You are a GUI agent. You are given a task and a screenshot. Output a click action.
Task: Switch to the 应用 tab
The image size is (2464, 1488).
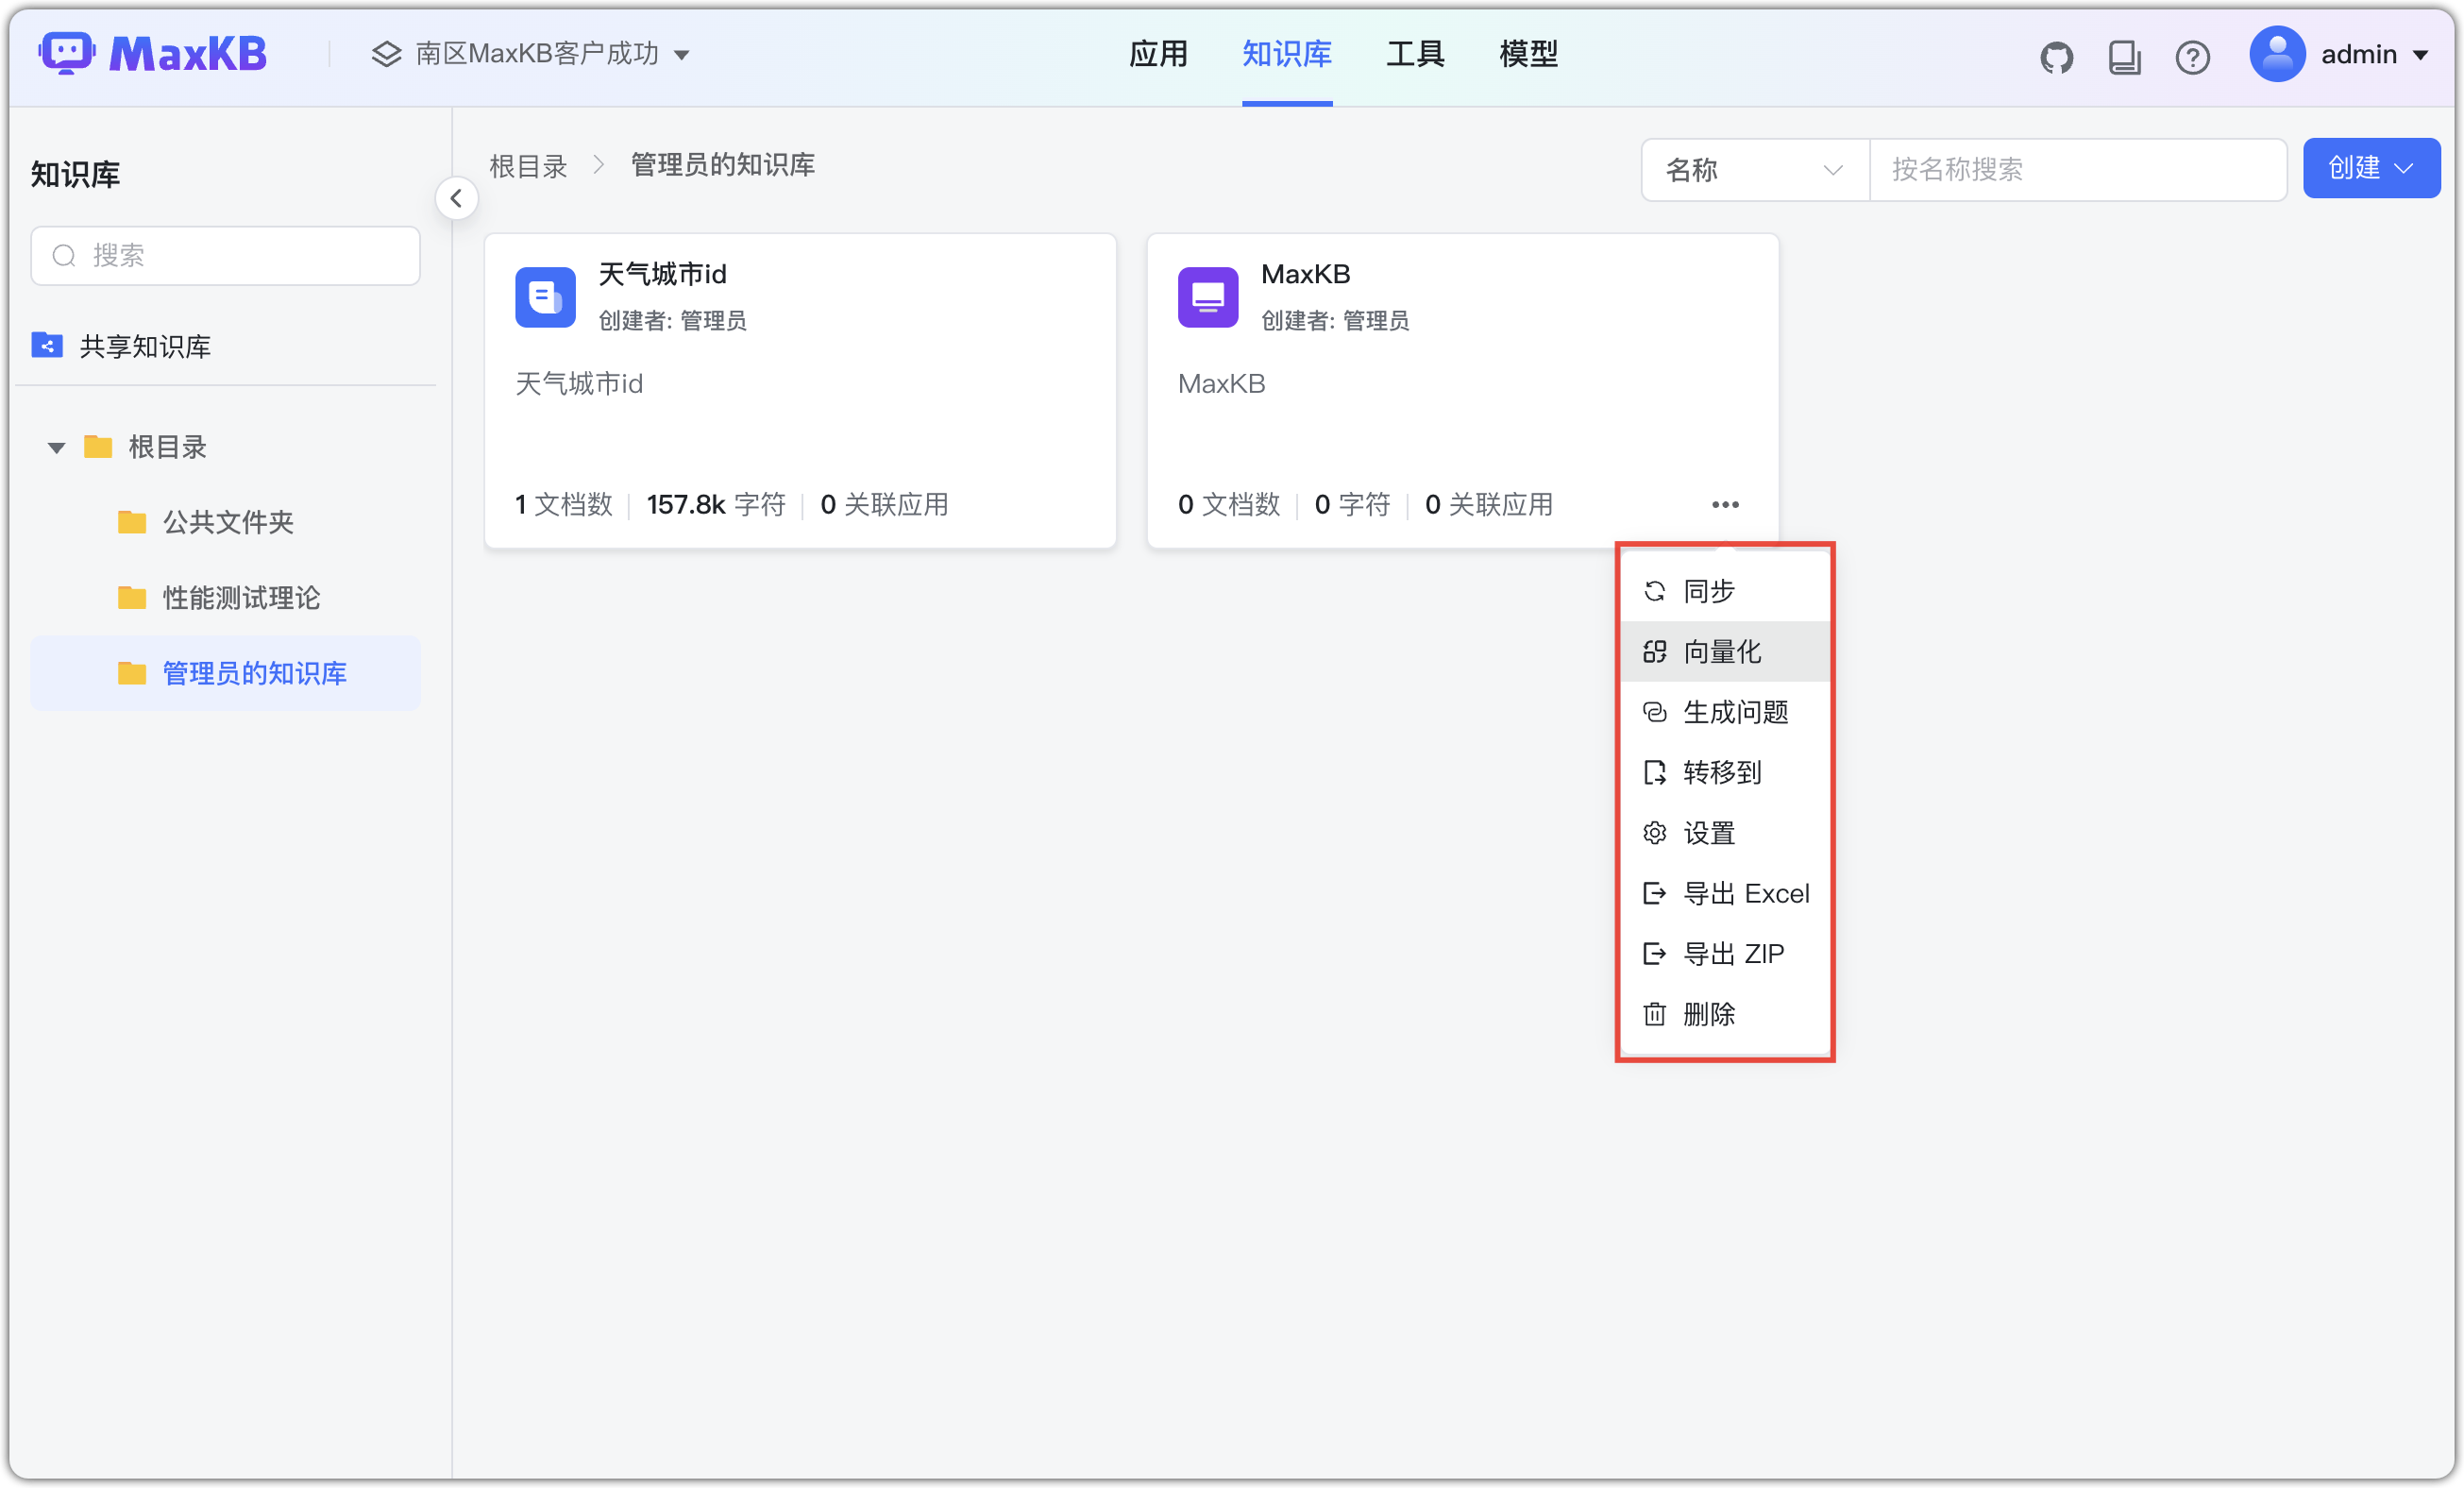[1158, 54]
